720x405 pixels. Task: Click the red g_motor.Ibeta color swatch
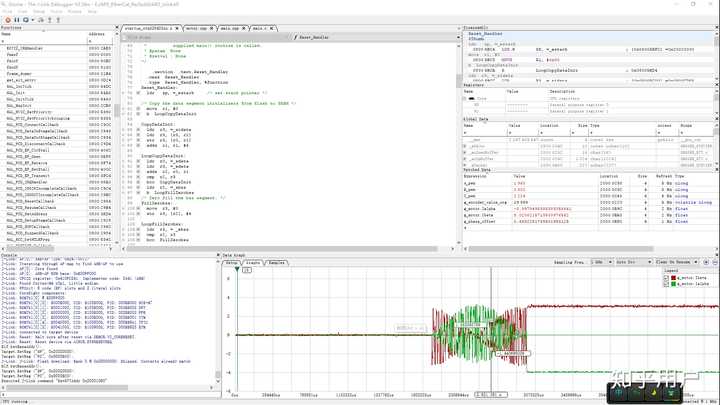pyautogui.click(x=673, y=277)
